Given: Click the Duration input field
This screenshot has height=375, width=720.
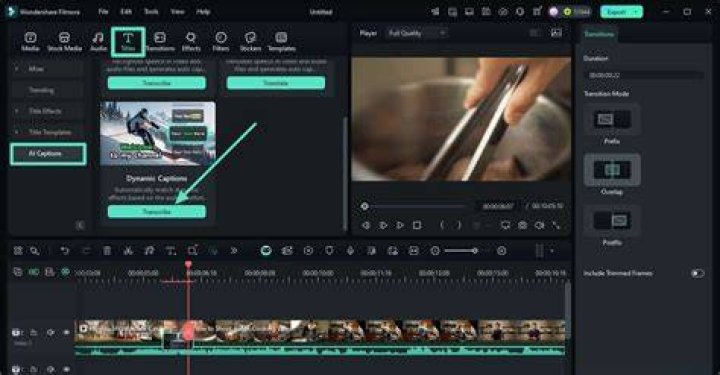Looking at the screenshot, I should (644, 75).
